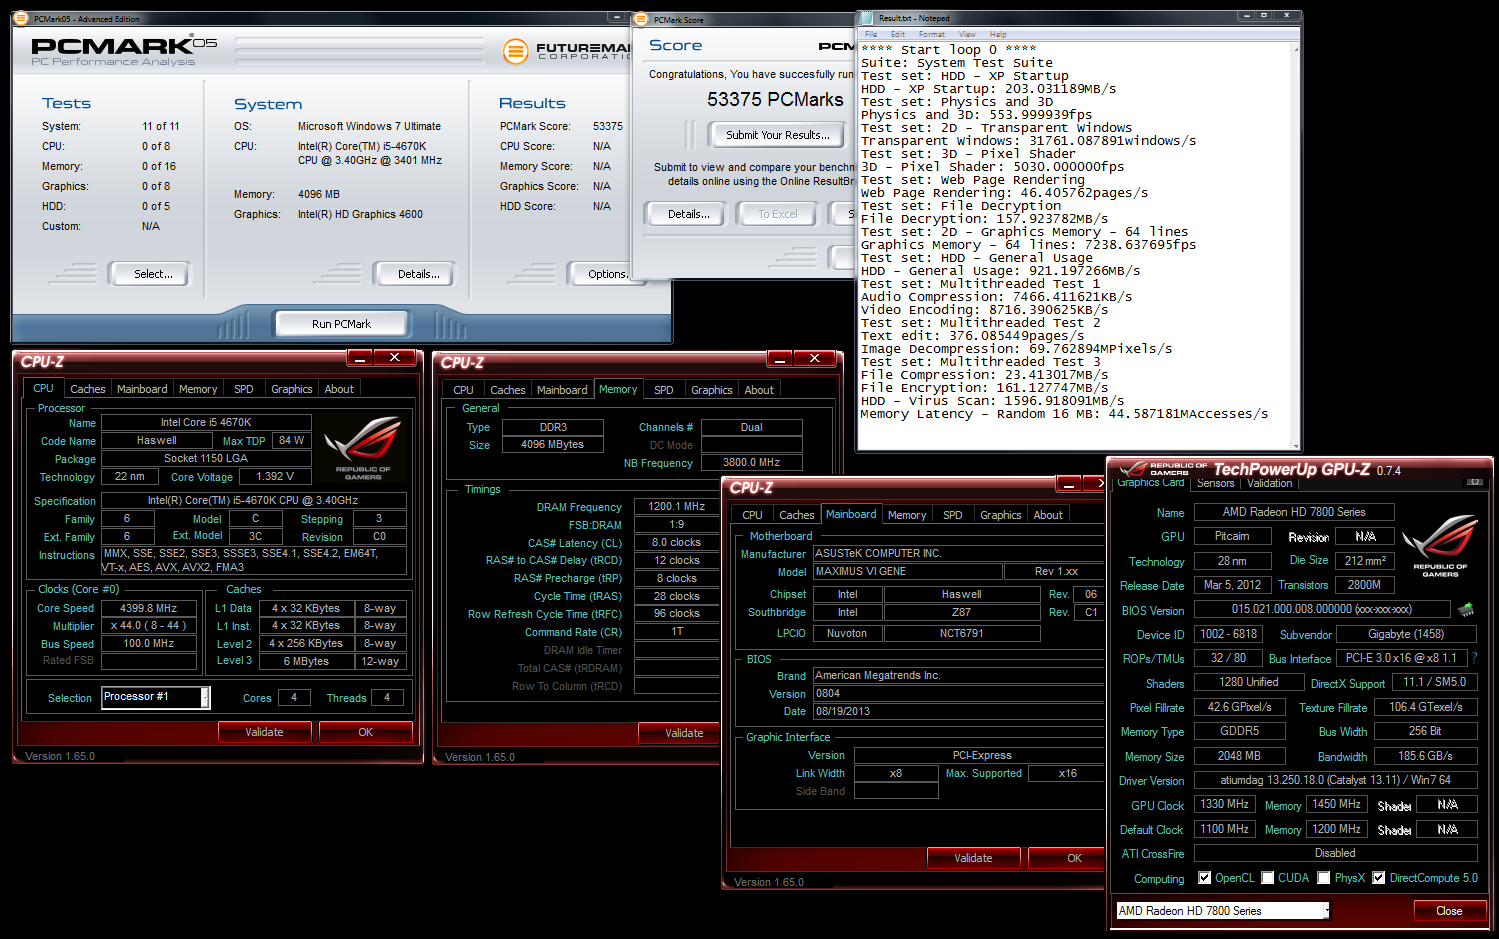
Task: Click the Notepad vertical scrollbar track
Action: tap(1297, 245)
